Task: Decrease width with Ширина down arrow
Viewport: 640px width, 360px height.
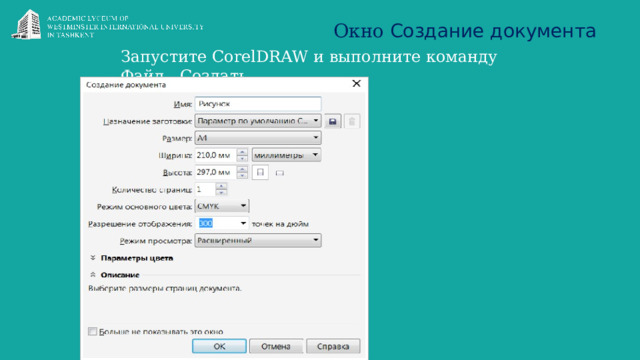Action: pyautogui.click(x=242, y=158)
